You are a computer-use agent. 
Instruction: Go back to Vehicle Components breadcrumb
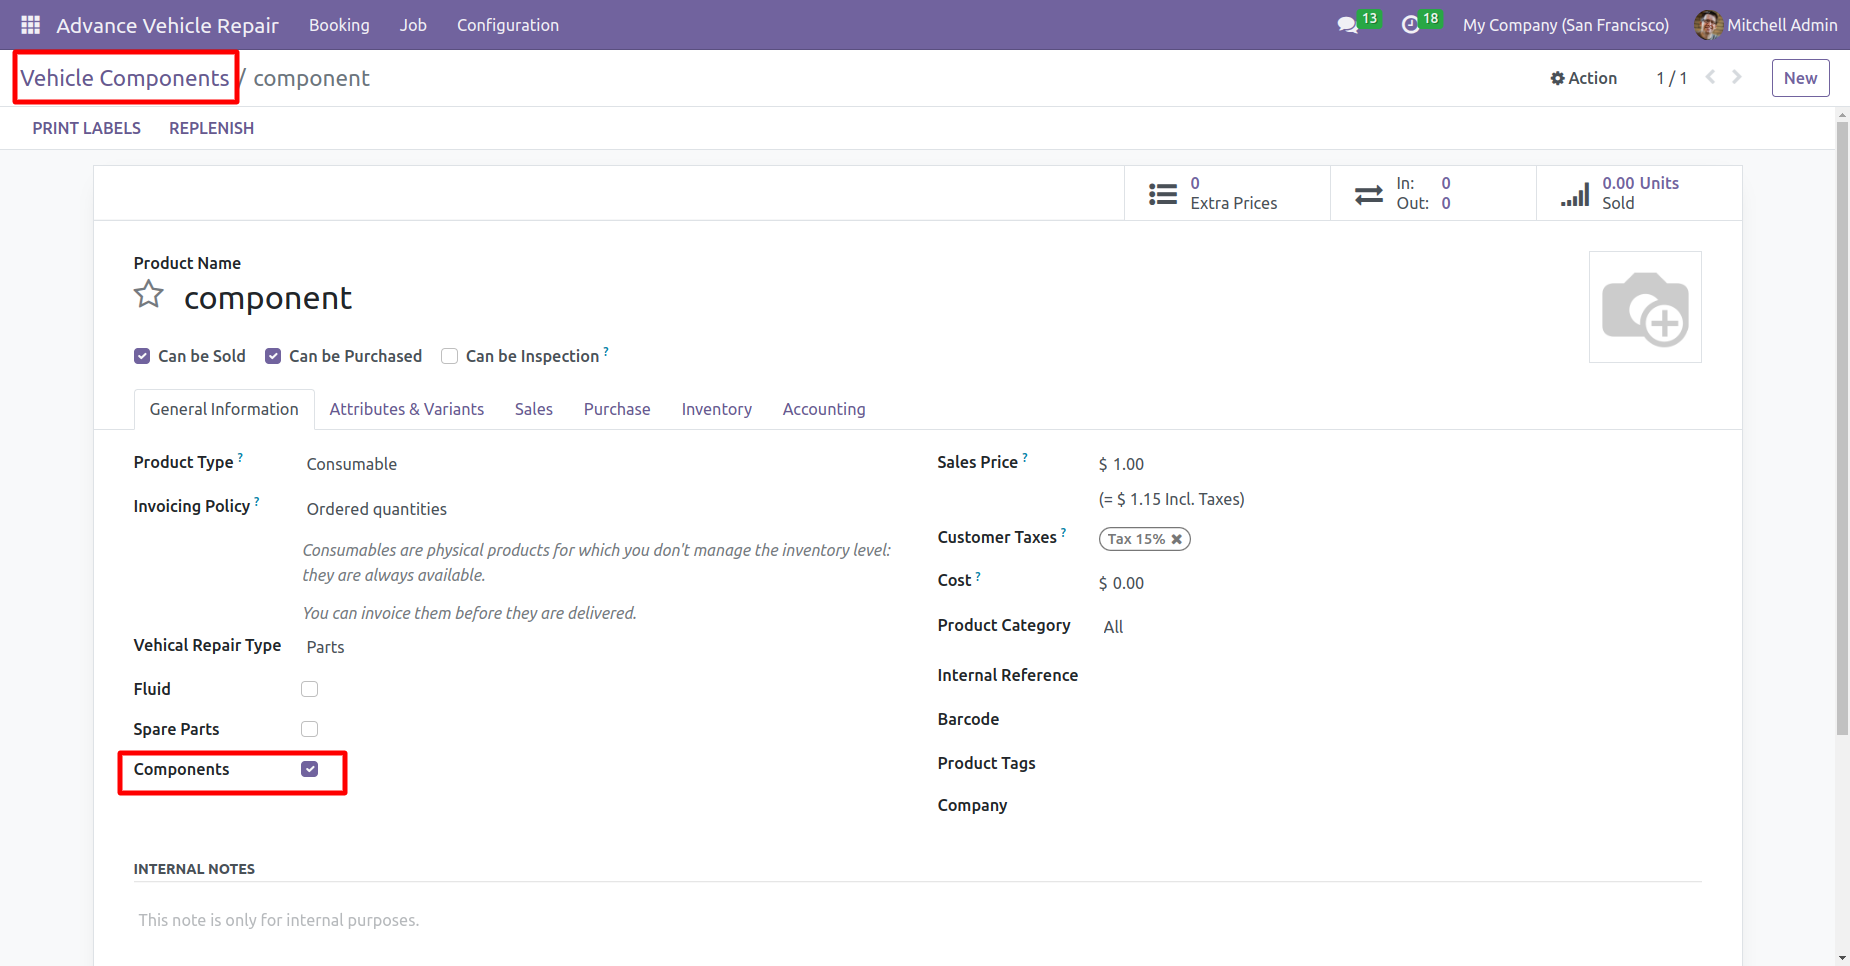[125, 78]
